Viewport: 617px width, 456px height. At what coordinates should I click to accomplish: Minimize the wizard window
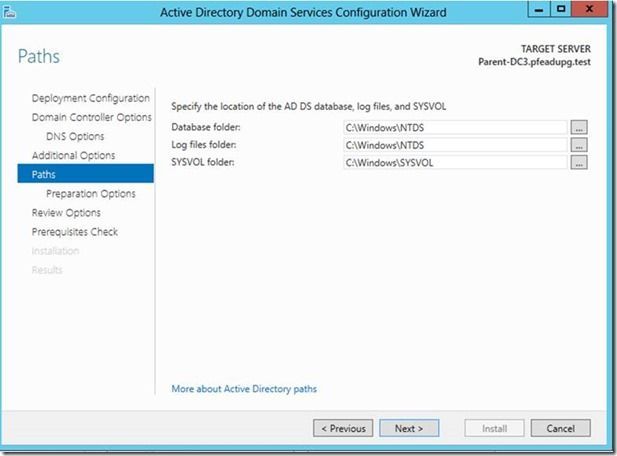click(539, 9)
